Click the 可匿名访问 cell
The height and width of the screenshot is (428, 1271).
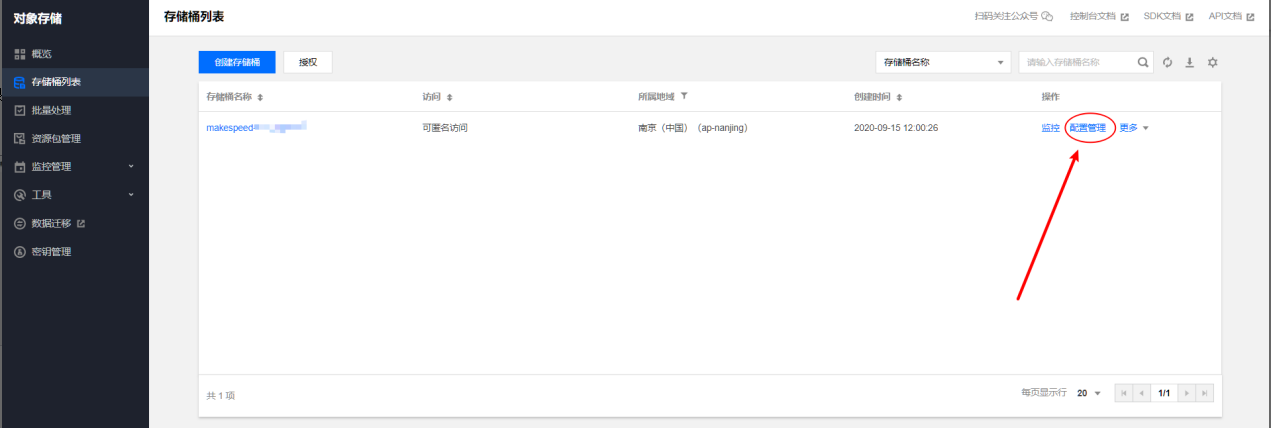click(x=445, y=128)
